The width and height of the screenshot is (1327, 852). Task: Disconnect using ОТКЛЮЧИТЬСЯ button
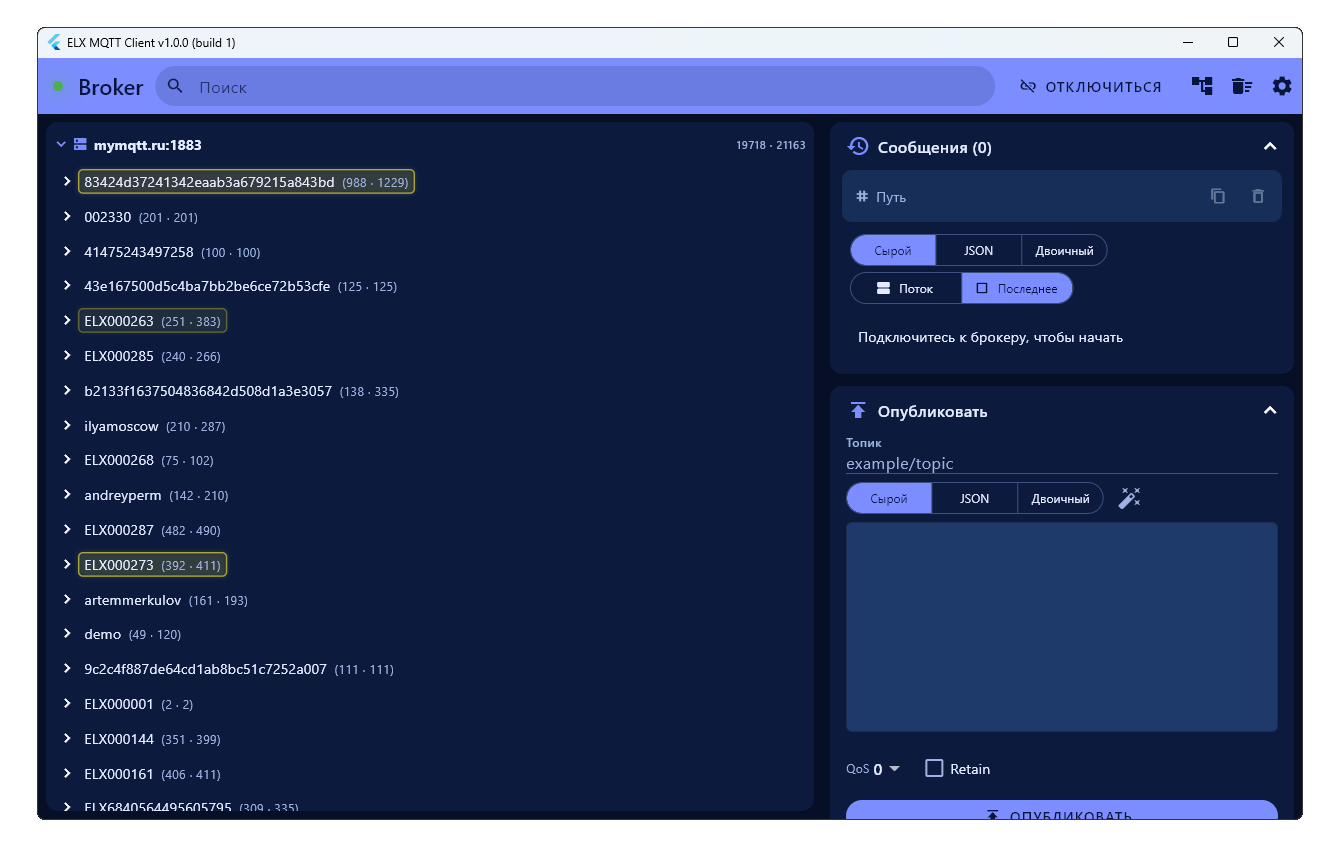1090,87
